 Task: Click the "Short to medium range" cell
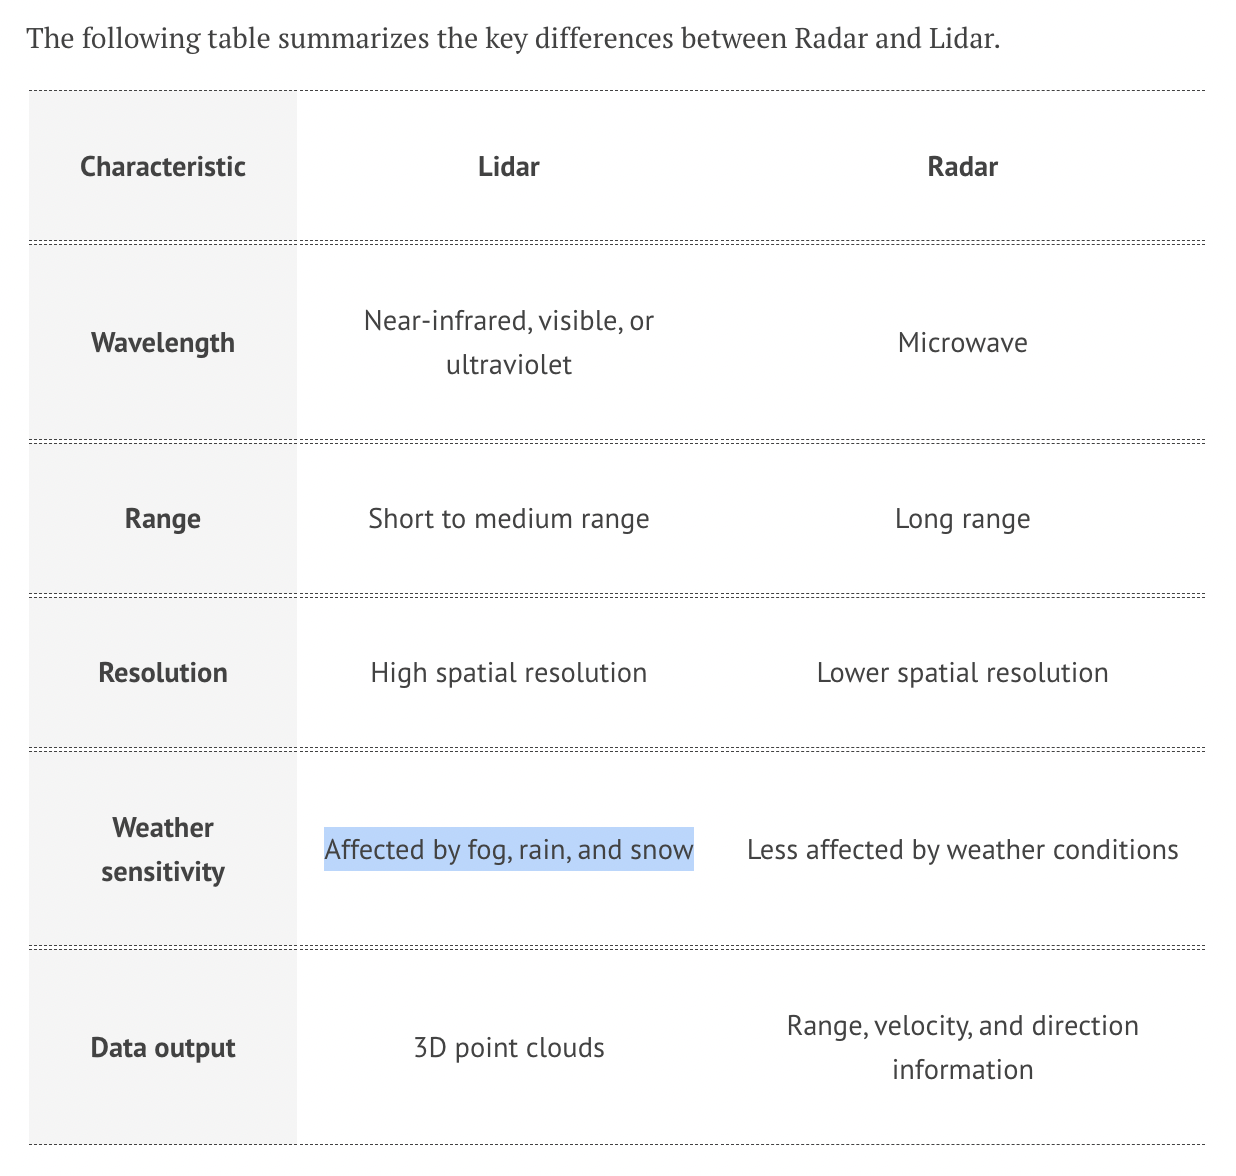(x=509, y=519)
